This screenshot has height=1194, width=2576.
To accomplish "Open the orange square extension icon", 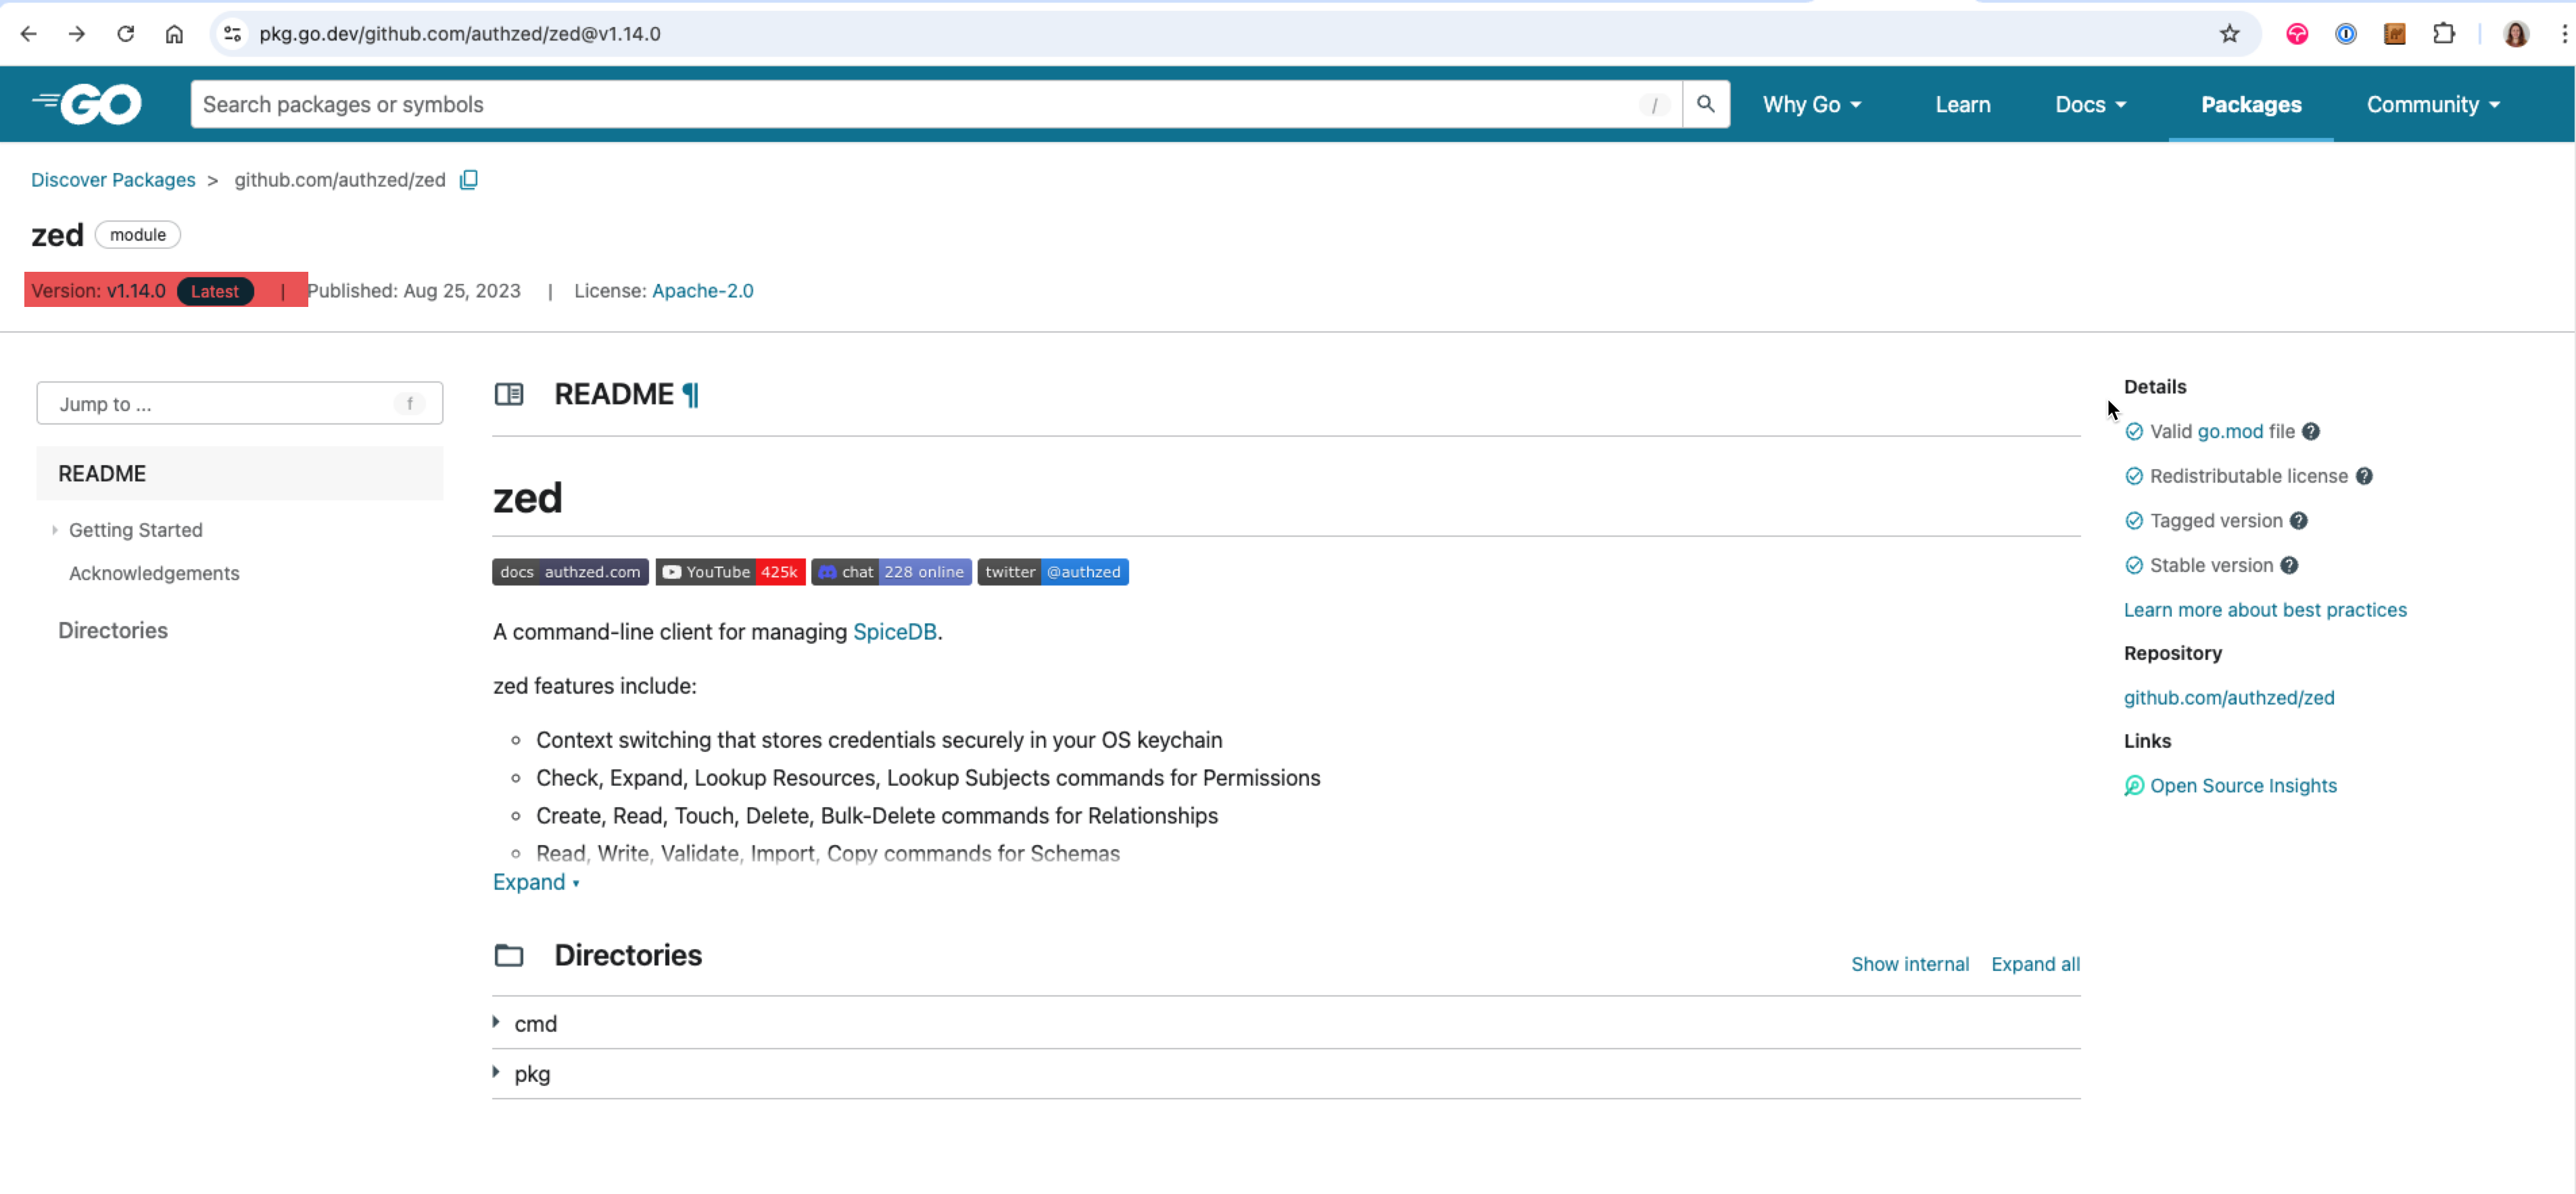I will (2394, 34).
